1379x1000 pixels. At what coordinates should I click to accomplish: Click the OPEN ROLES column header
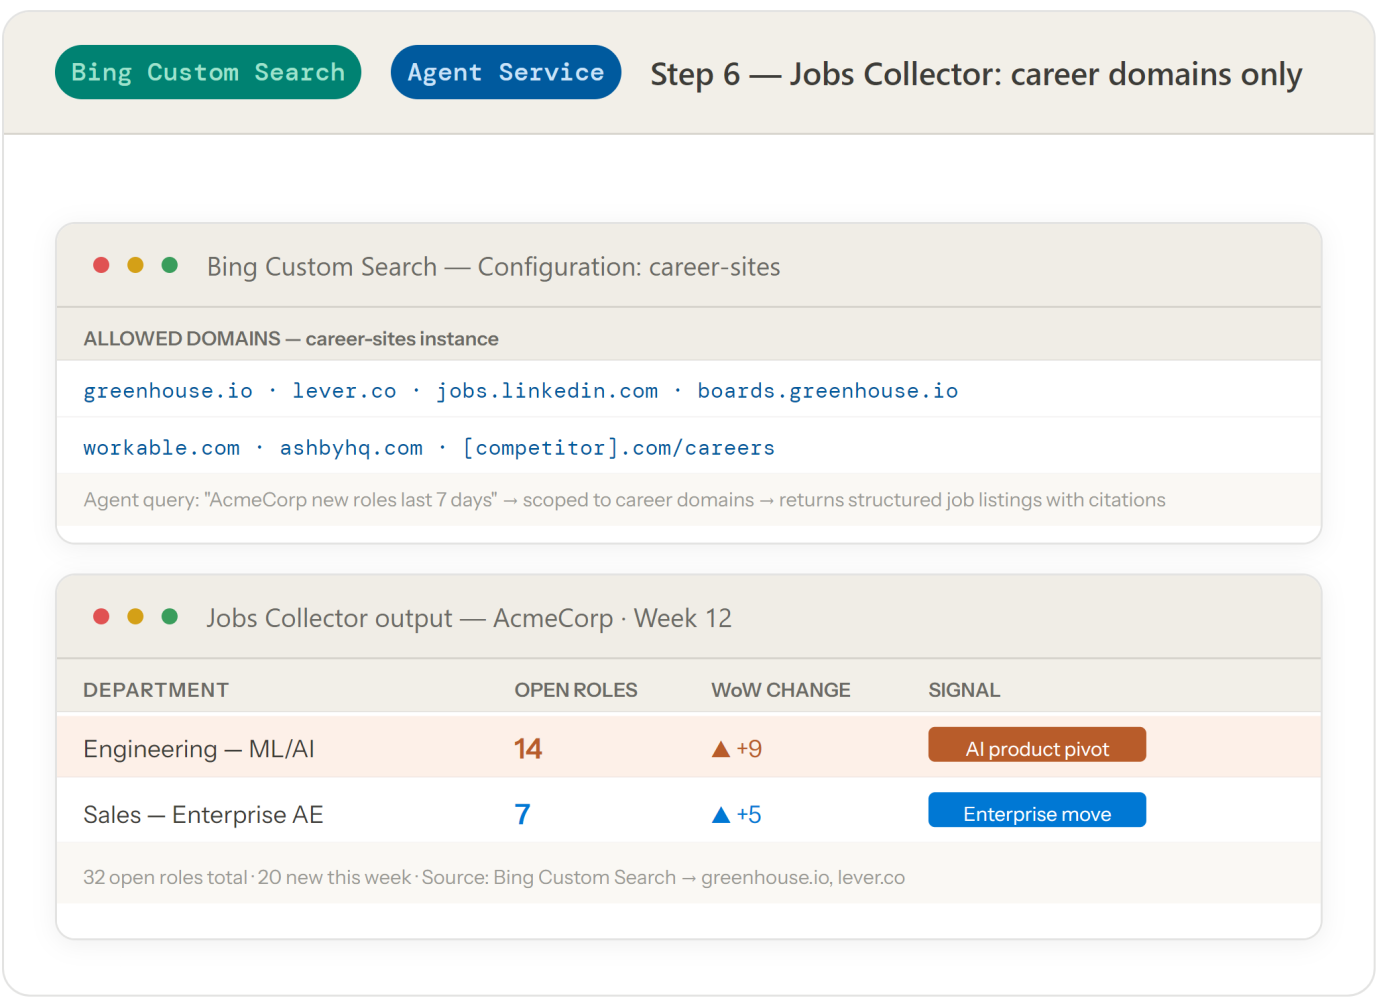click(576, 690)
